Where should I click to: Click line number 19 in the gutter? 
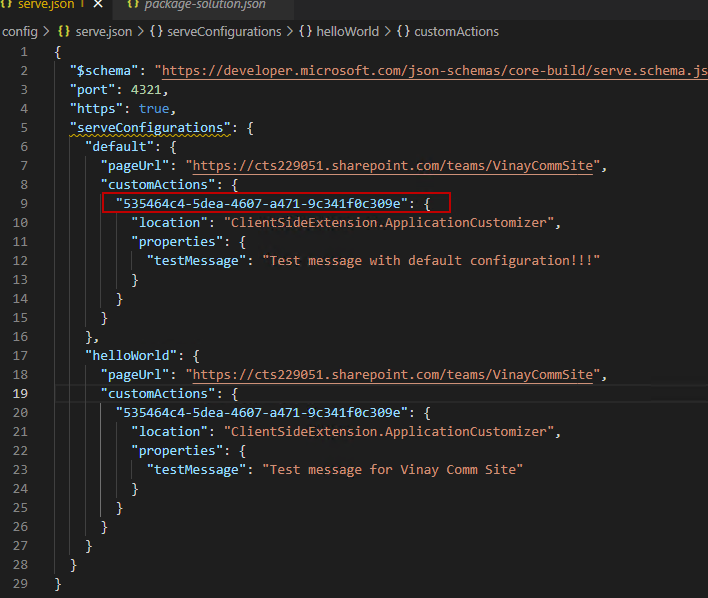click(20, 394)
